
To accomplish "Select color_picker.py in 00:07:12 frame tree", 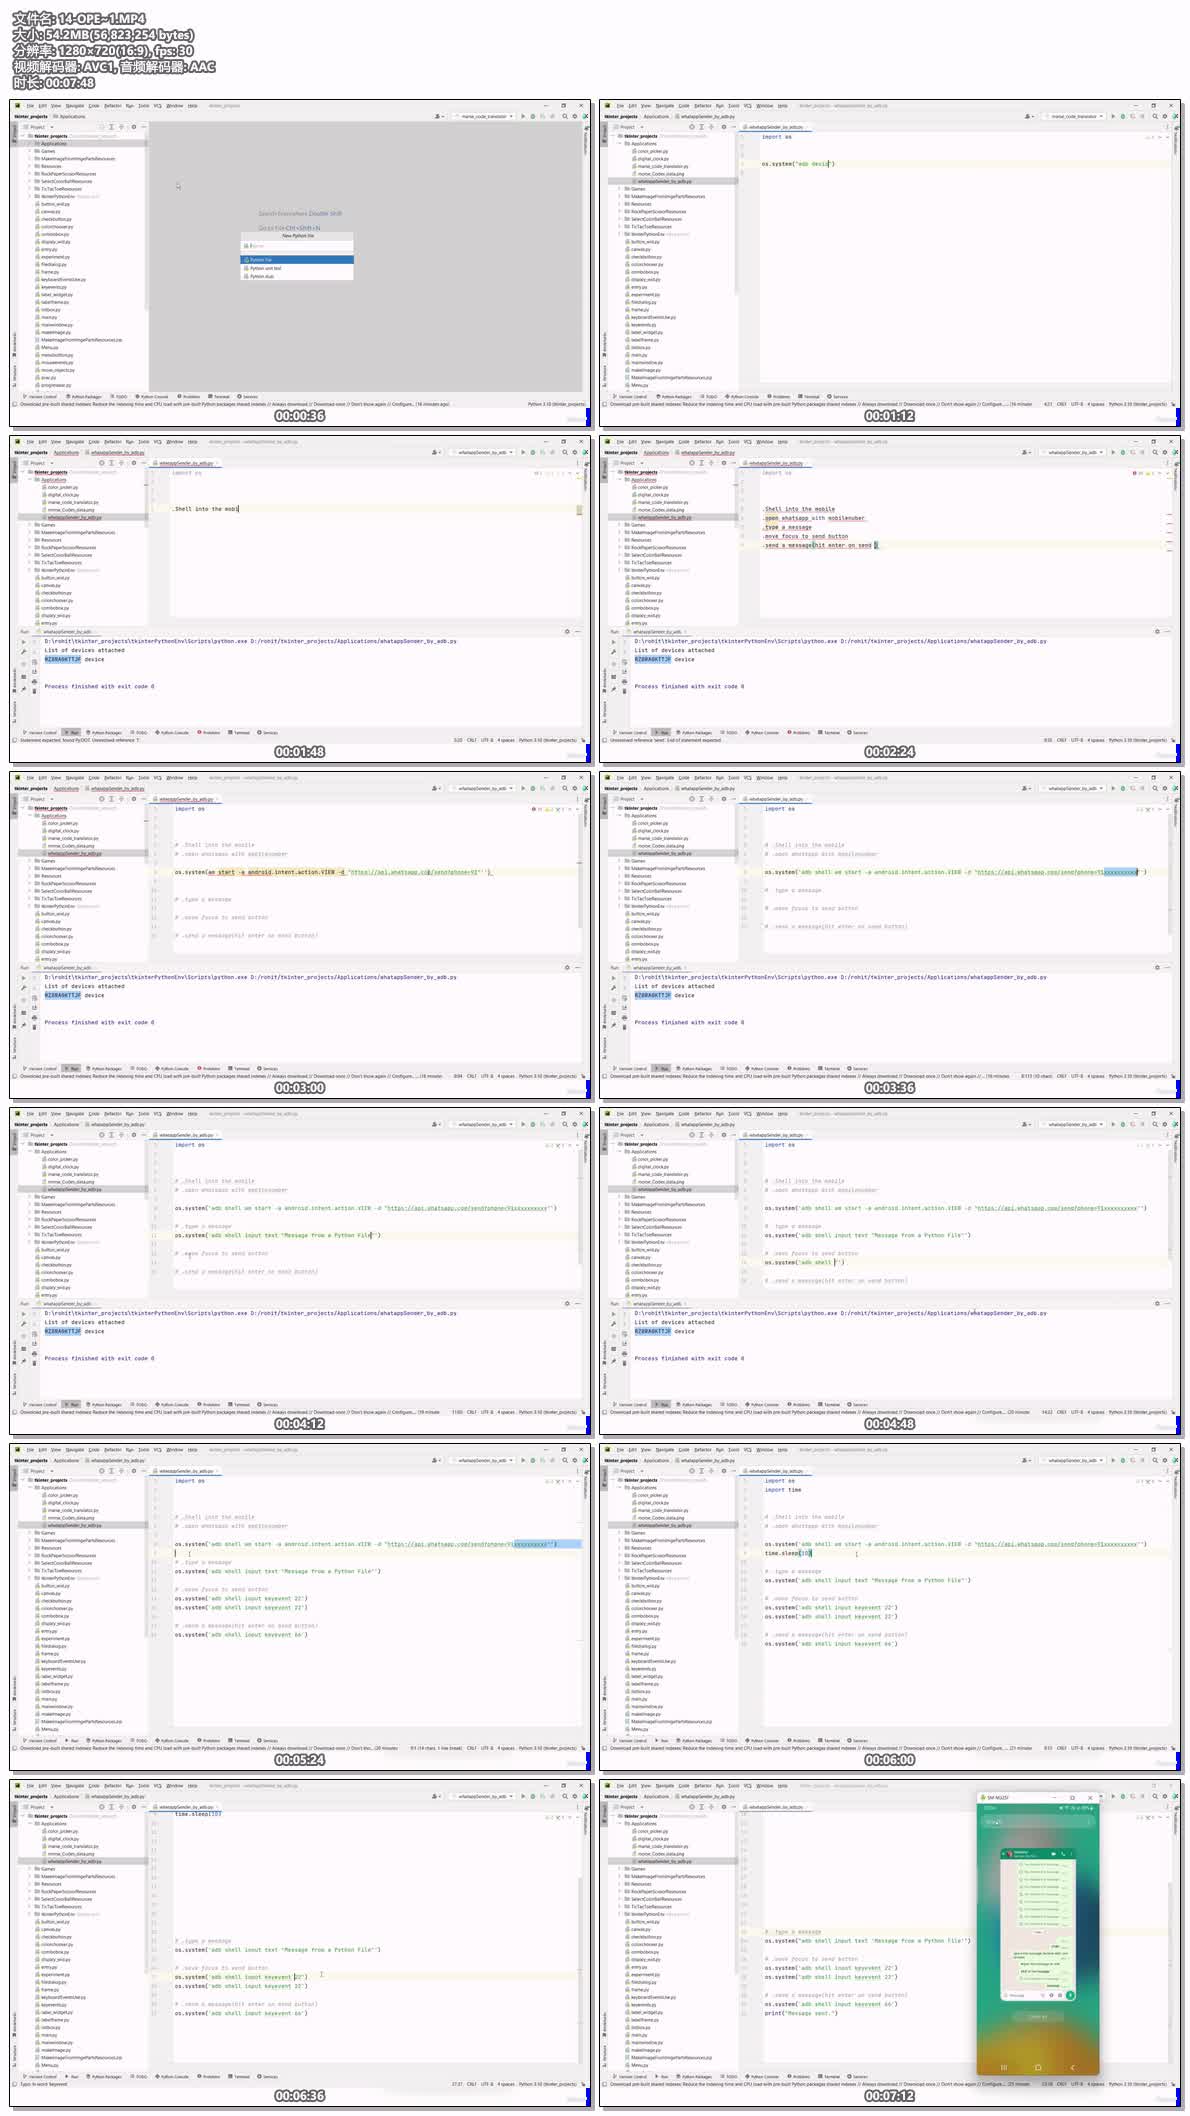I will pyautogui.click(x=652, y=1831).
